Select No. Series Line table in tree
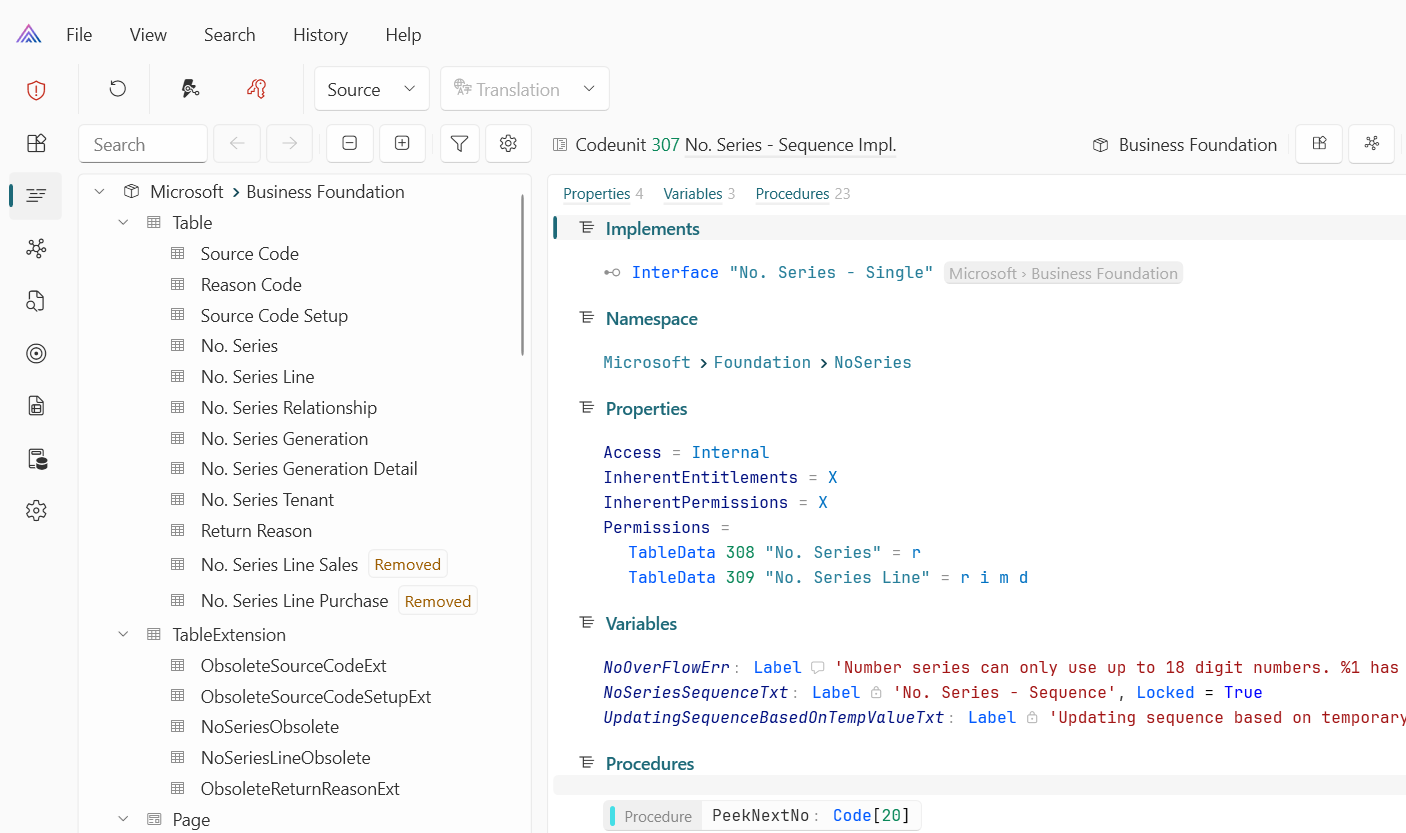The image size is (1406, 833). pyautogui.click(x=257, y=377)
